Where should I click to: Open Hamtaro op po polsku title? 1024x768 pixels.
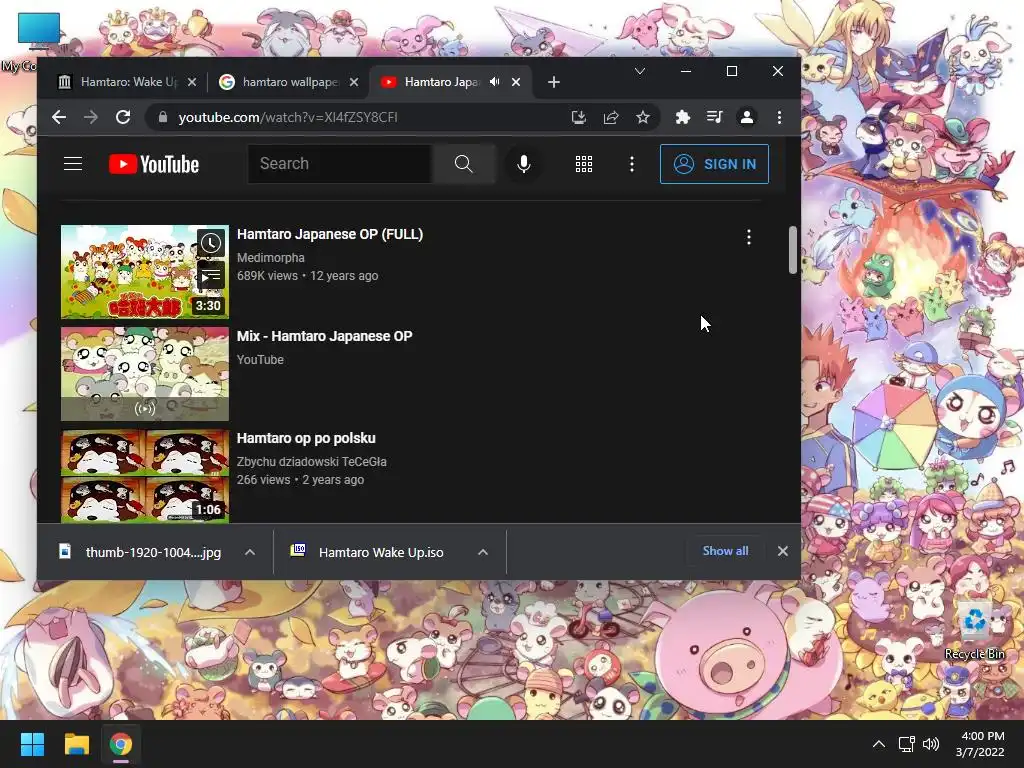[306, 438]
